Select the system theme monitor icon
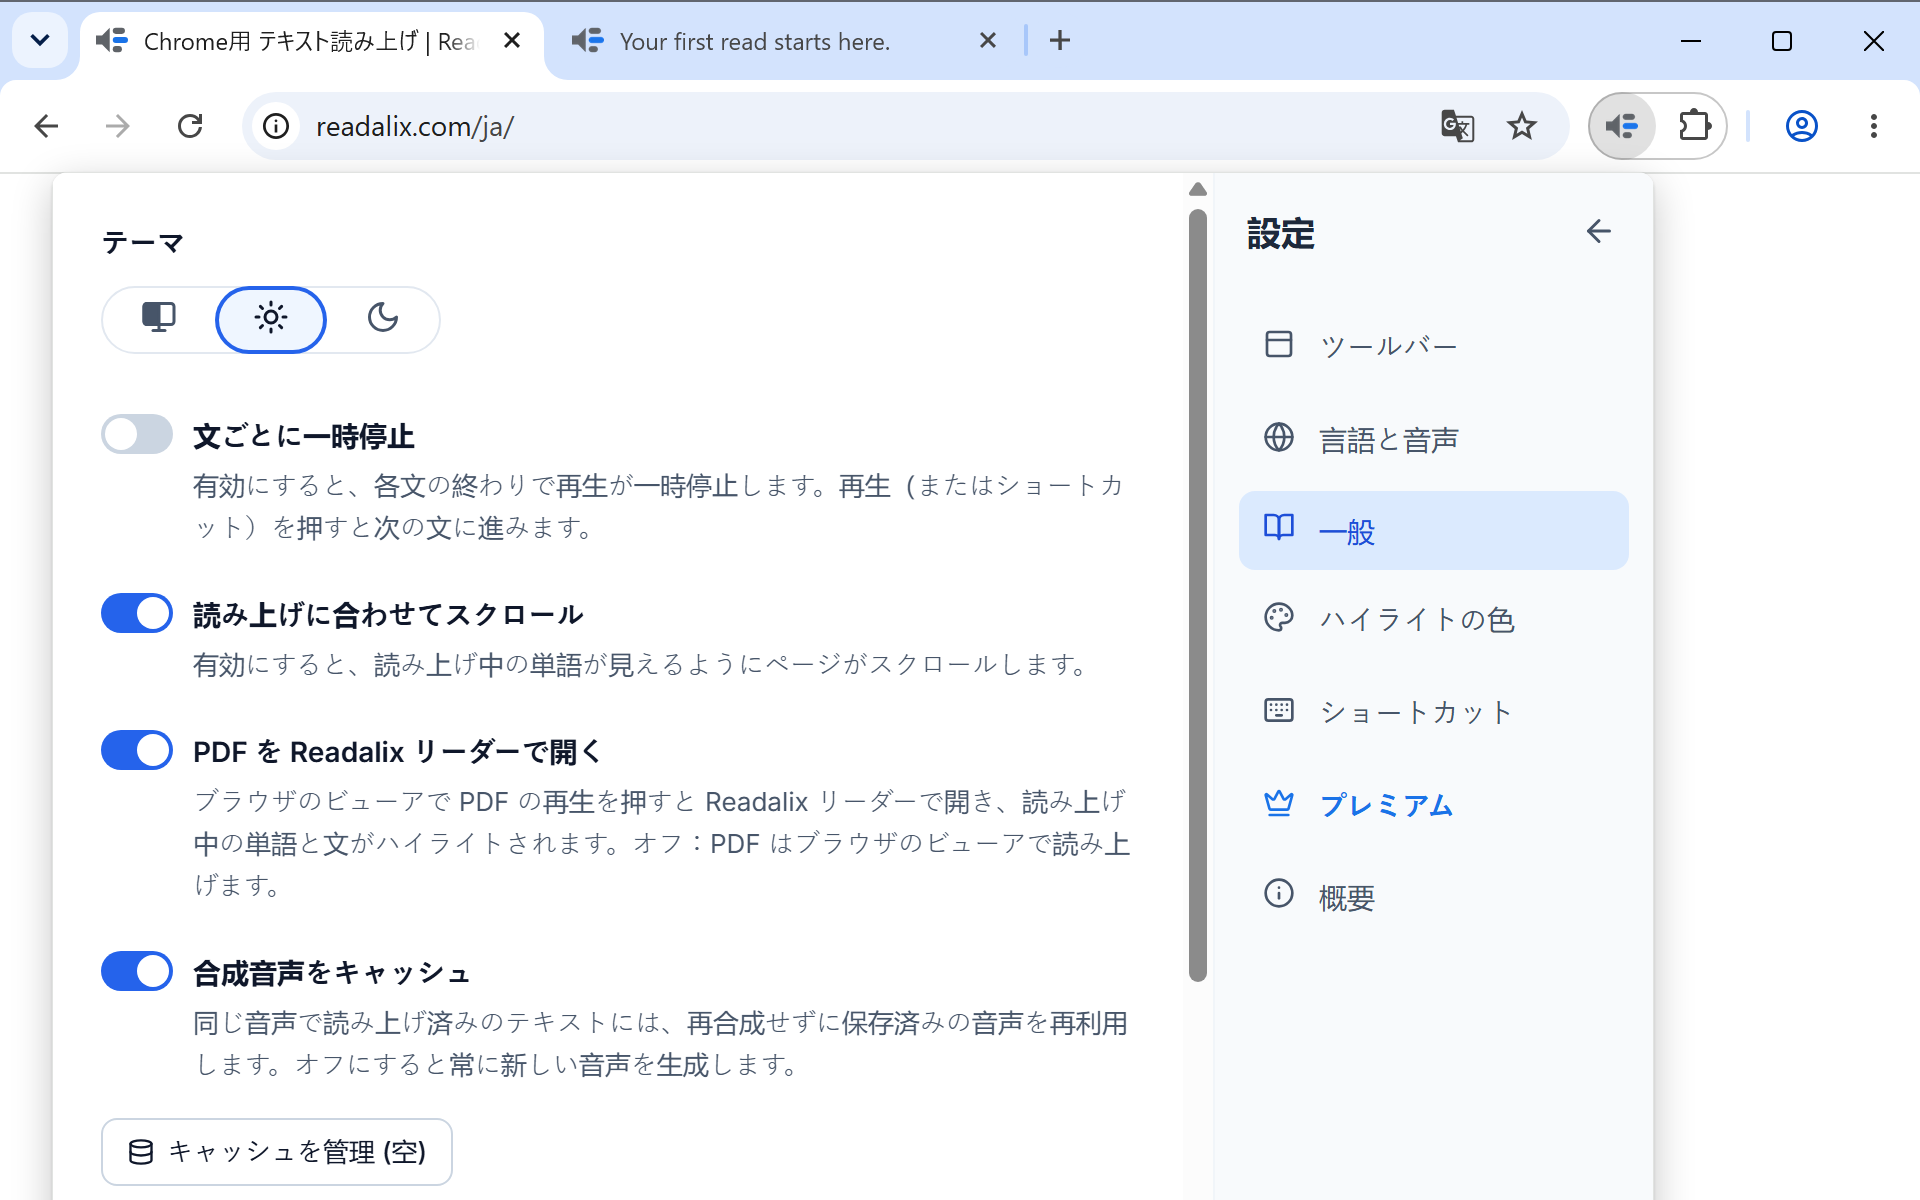Screen dimensions: 1920x1200 click(159, 319)
